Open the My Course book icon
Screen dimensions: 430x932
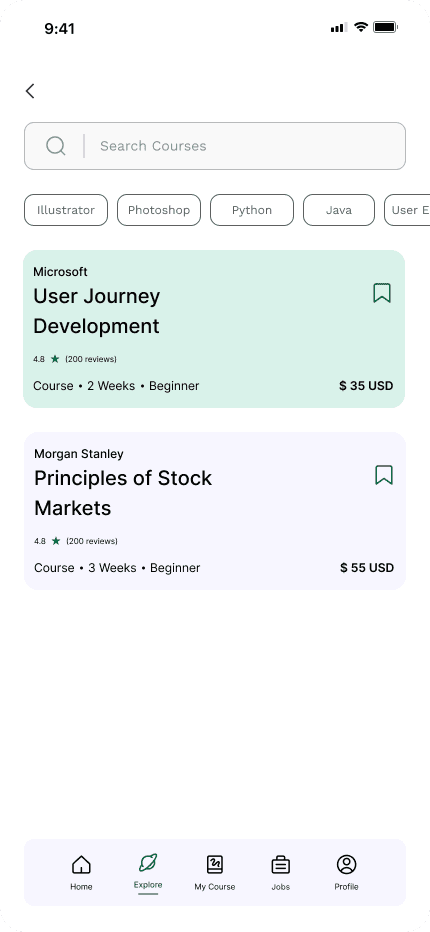pos(215,864)
